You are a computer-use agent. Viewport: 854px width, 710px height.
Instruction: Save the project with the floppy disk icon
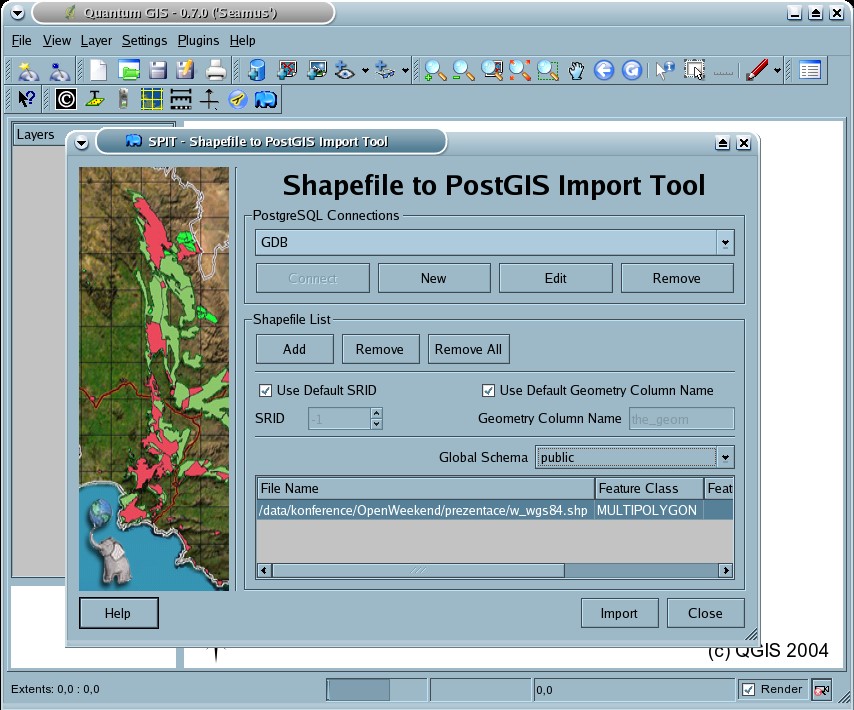point(158,70)
